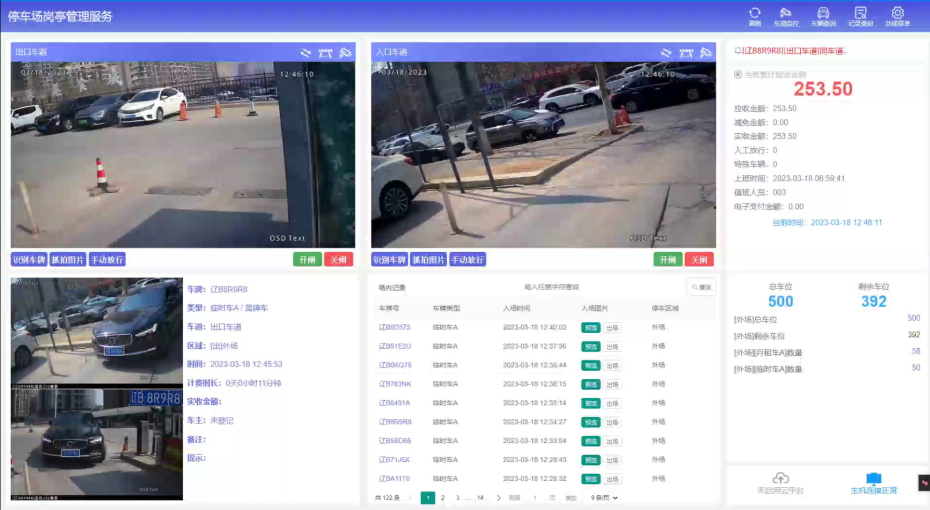
Task: Click 预览 button for plate 辽B51E2U row
Action: (591, 346)
